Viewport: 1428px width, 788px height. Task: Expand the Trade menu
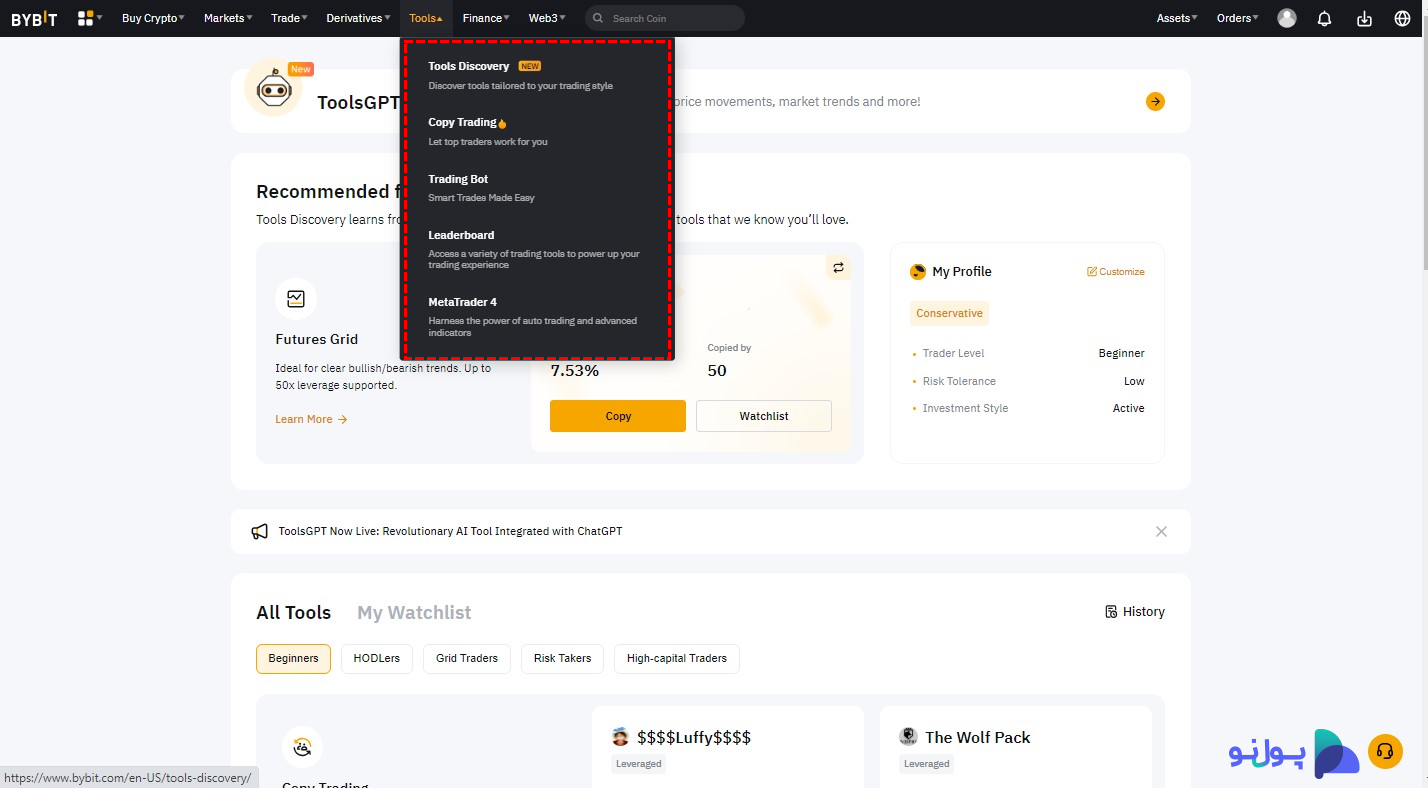click(289, 18)
